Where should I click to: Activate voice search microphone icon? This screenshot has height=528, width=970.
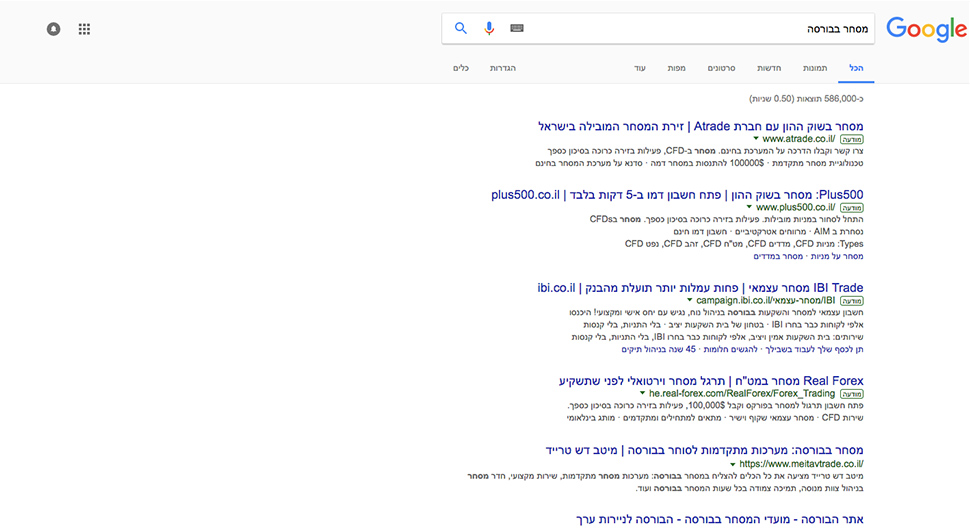489,28
